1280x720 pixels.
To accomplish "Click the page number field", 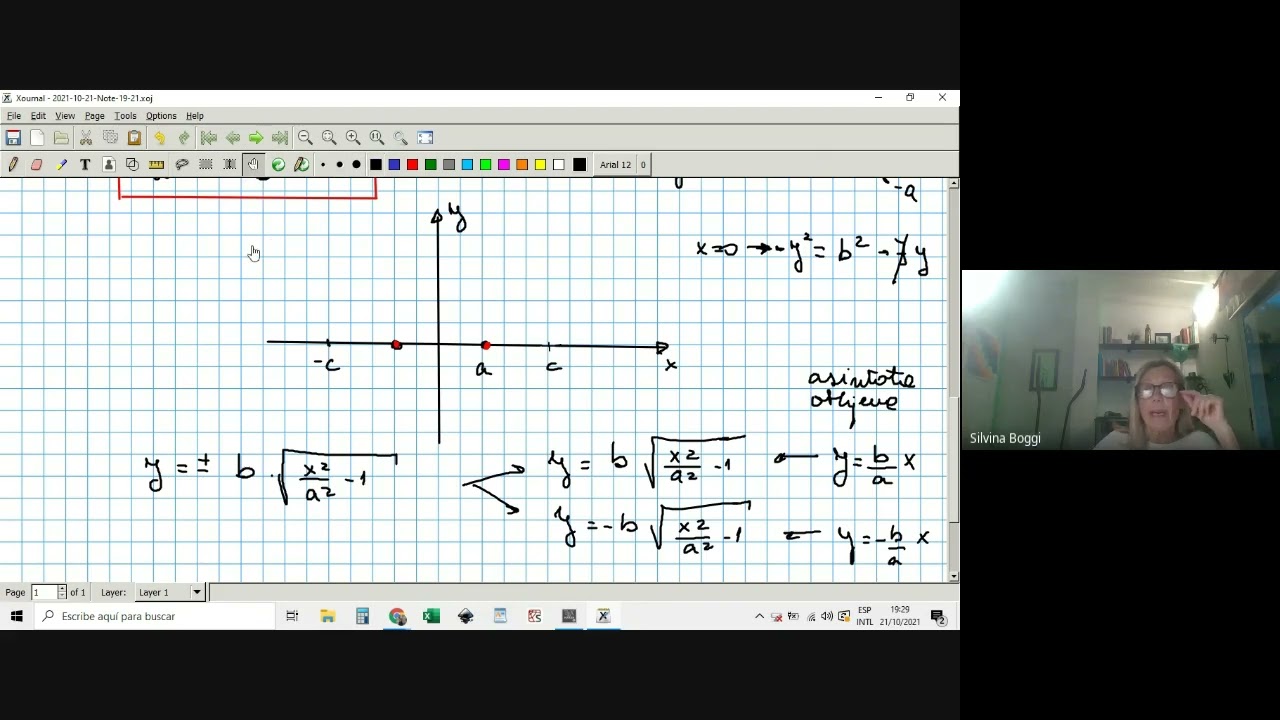I will (44, 593).
